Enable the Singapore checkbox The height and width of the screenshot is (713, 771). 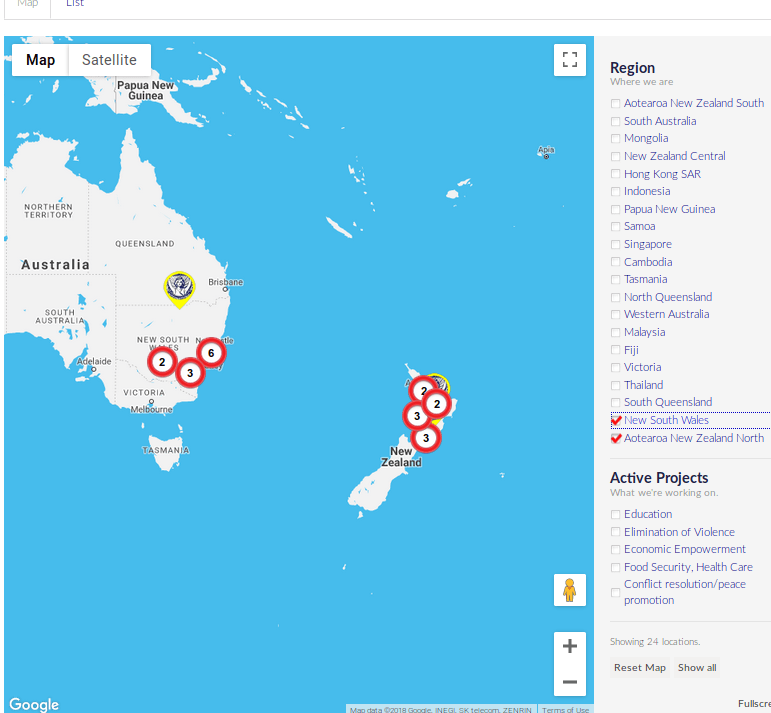[615, 244]
